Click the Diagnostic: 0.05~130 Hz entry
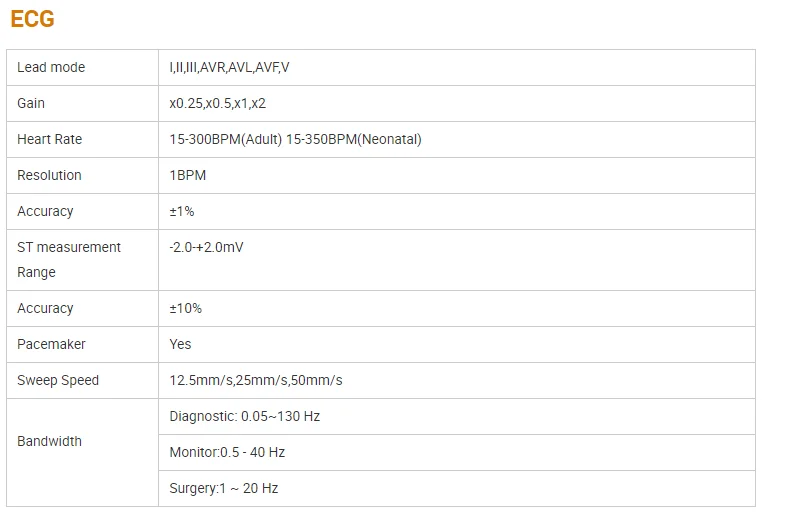The height and width of the screenshot is (514, 796). pos(245,417)
